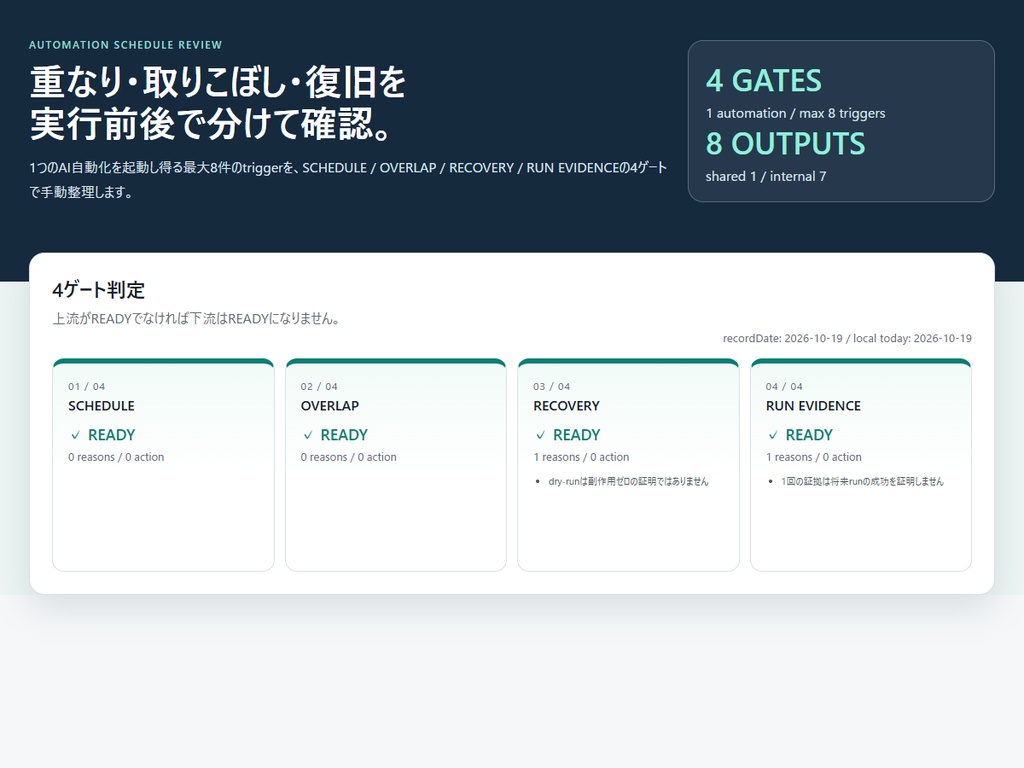This screenshot has height=768, width=1024.
Task: Click the OVERLAP gate card title
Action: tap(330, 406)
